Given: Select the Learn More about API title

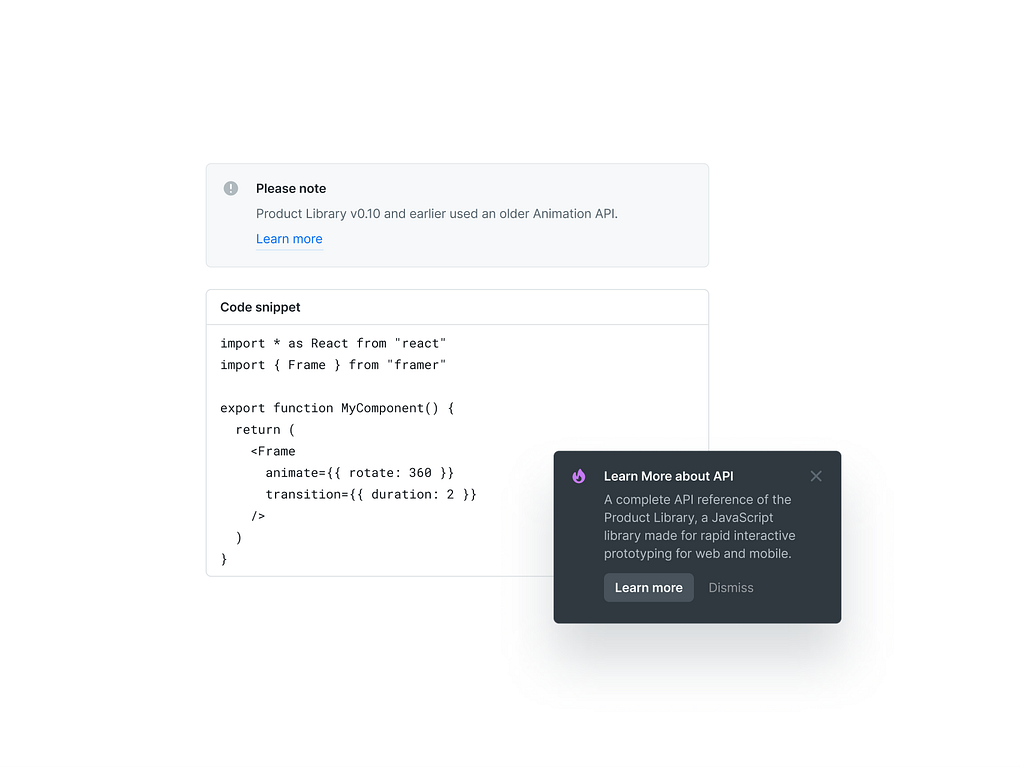Looking at the screenshot, I should tap(668, 476).
